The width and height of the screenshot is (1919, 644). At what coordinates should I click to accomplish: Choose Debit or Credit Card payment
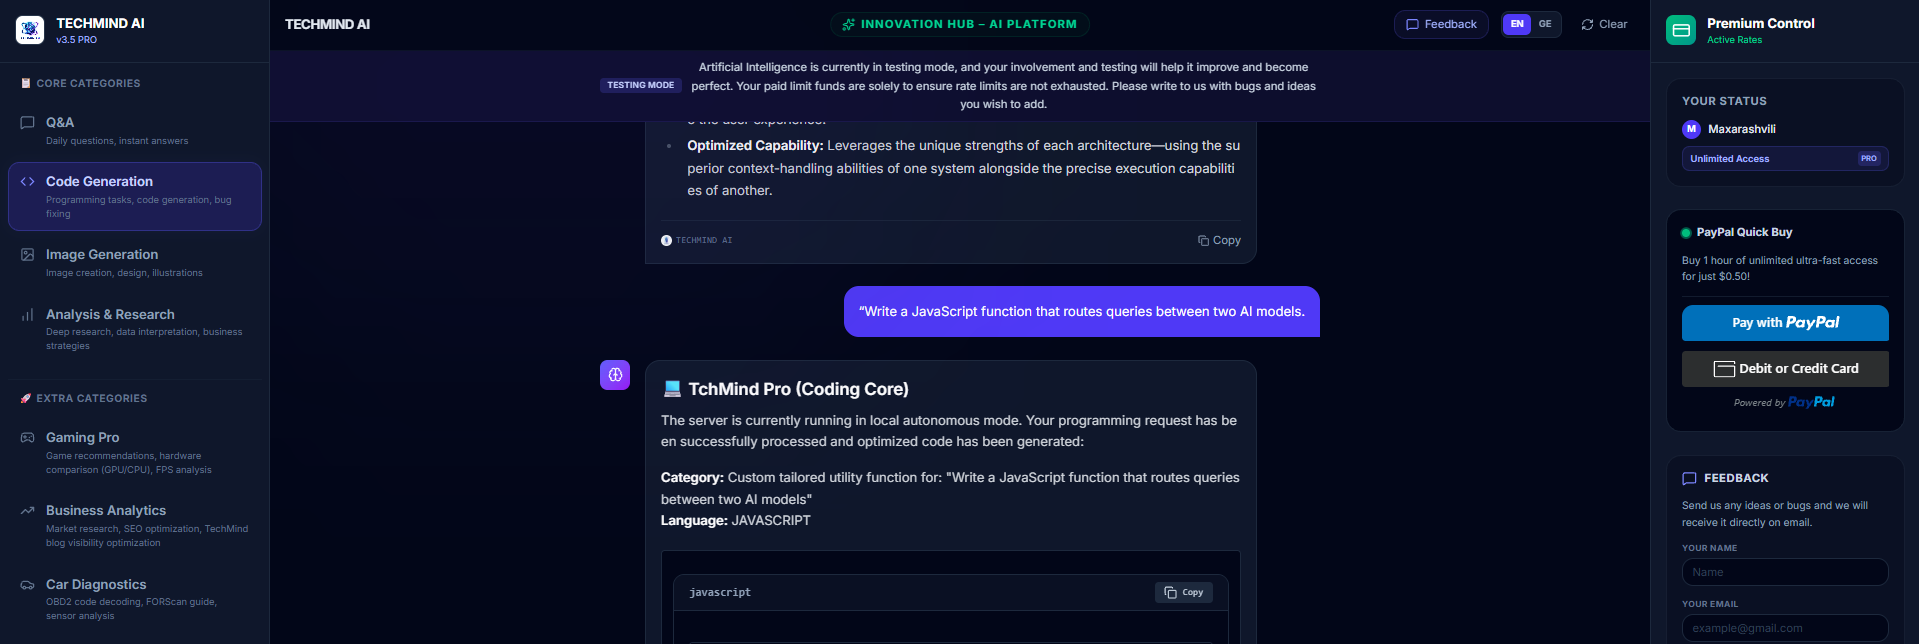(x=1785, y=369)
